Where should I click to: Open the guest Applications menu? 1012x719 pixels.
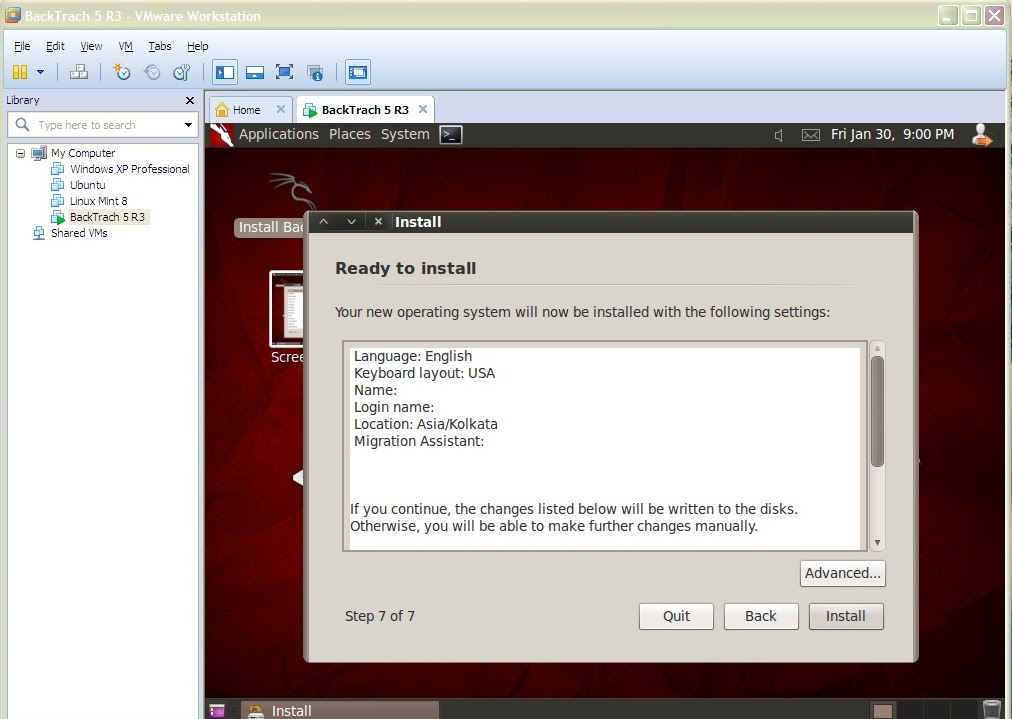pos(279,134)
